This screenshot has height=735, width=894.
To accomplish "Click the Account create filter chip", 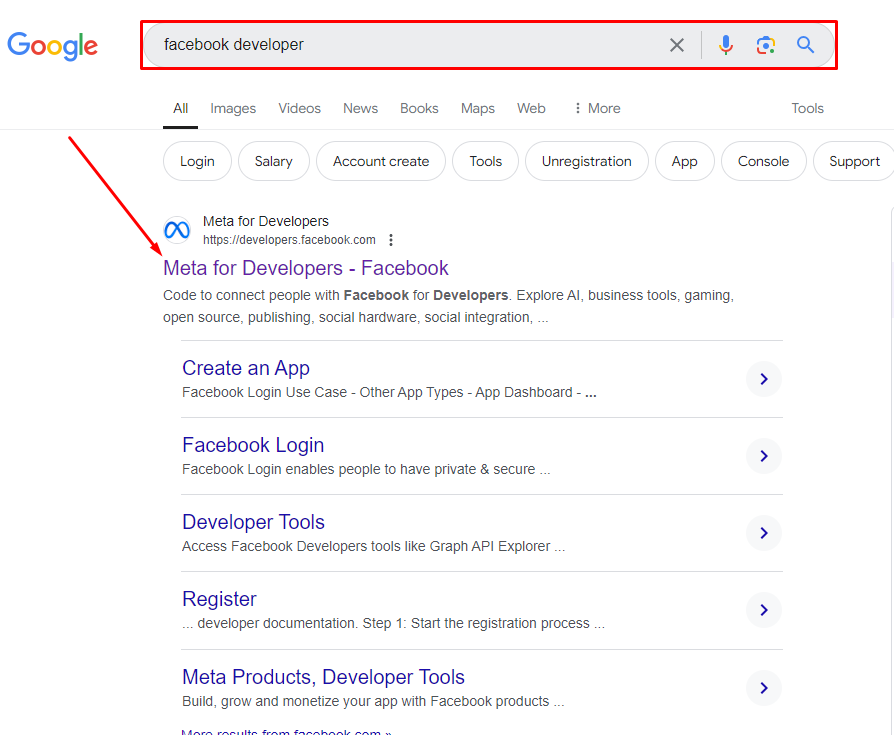I will click(380, 161).
